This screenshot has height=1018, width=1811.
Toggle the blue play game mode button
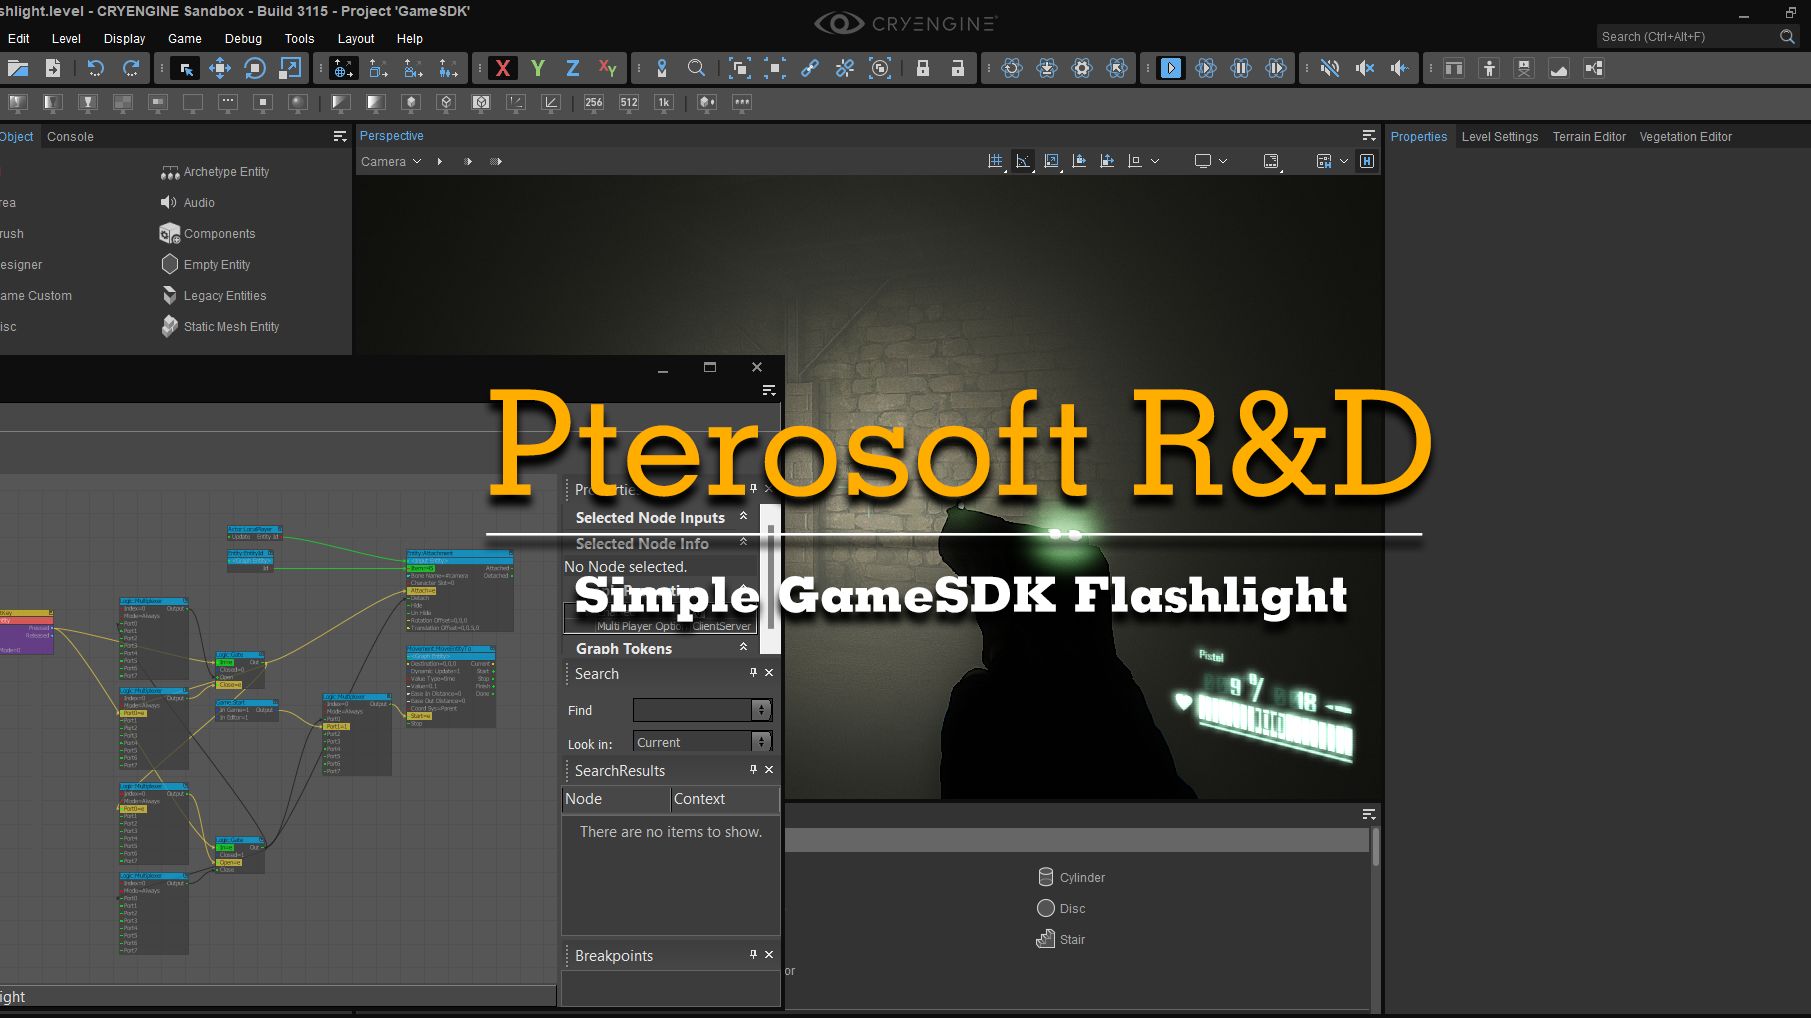pos(1171,68)
